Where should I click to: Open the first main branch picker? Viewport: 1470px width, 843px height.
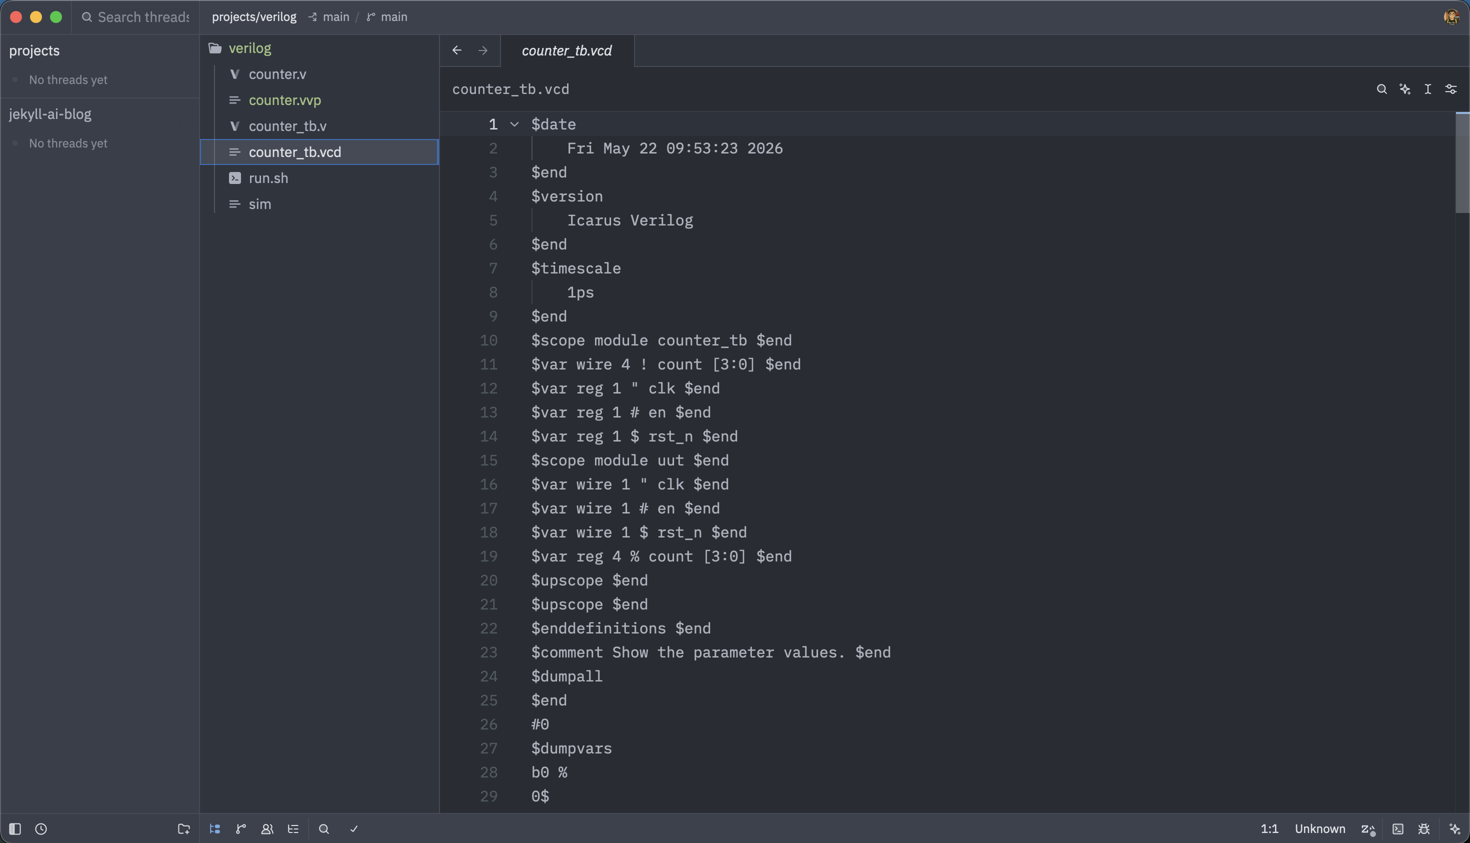[336, 17]
